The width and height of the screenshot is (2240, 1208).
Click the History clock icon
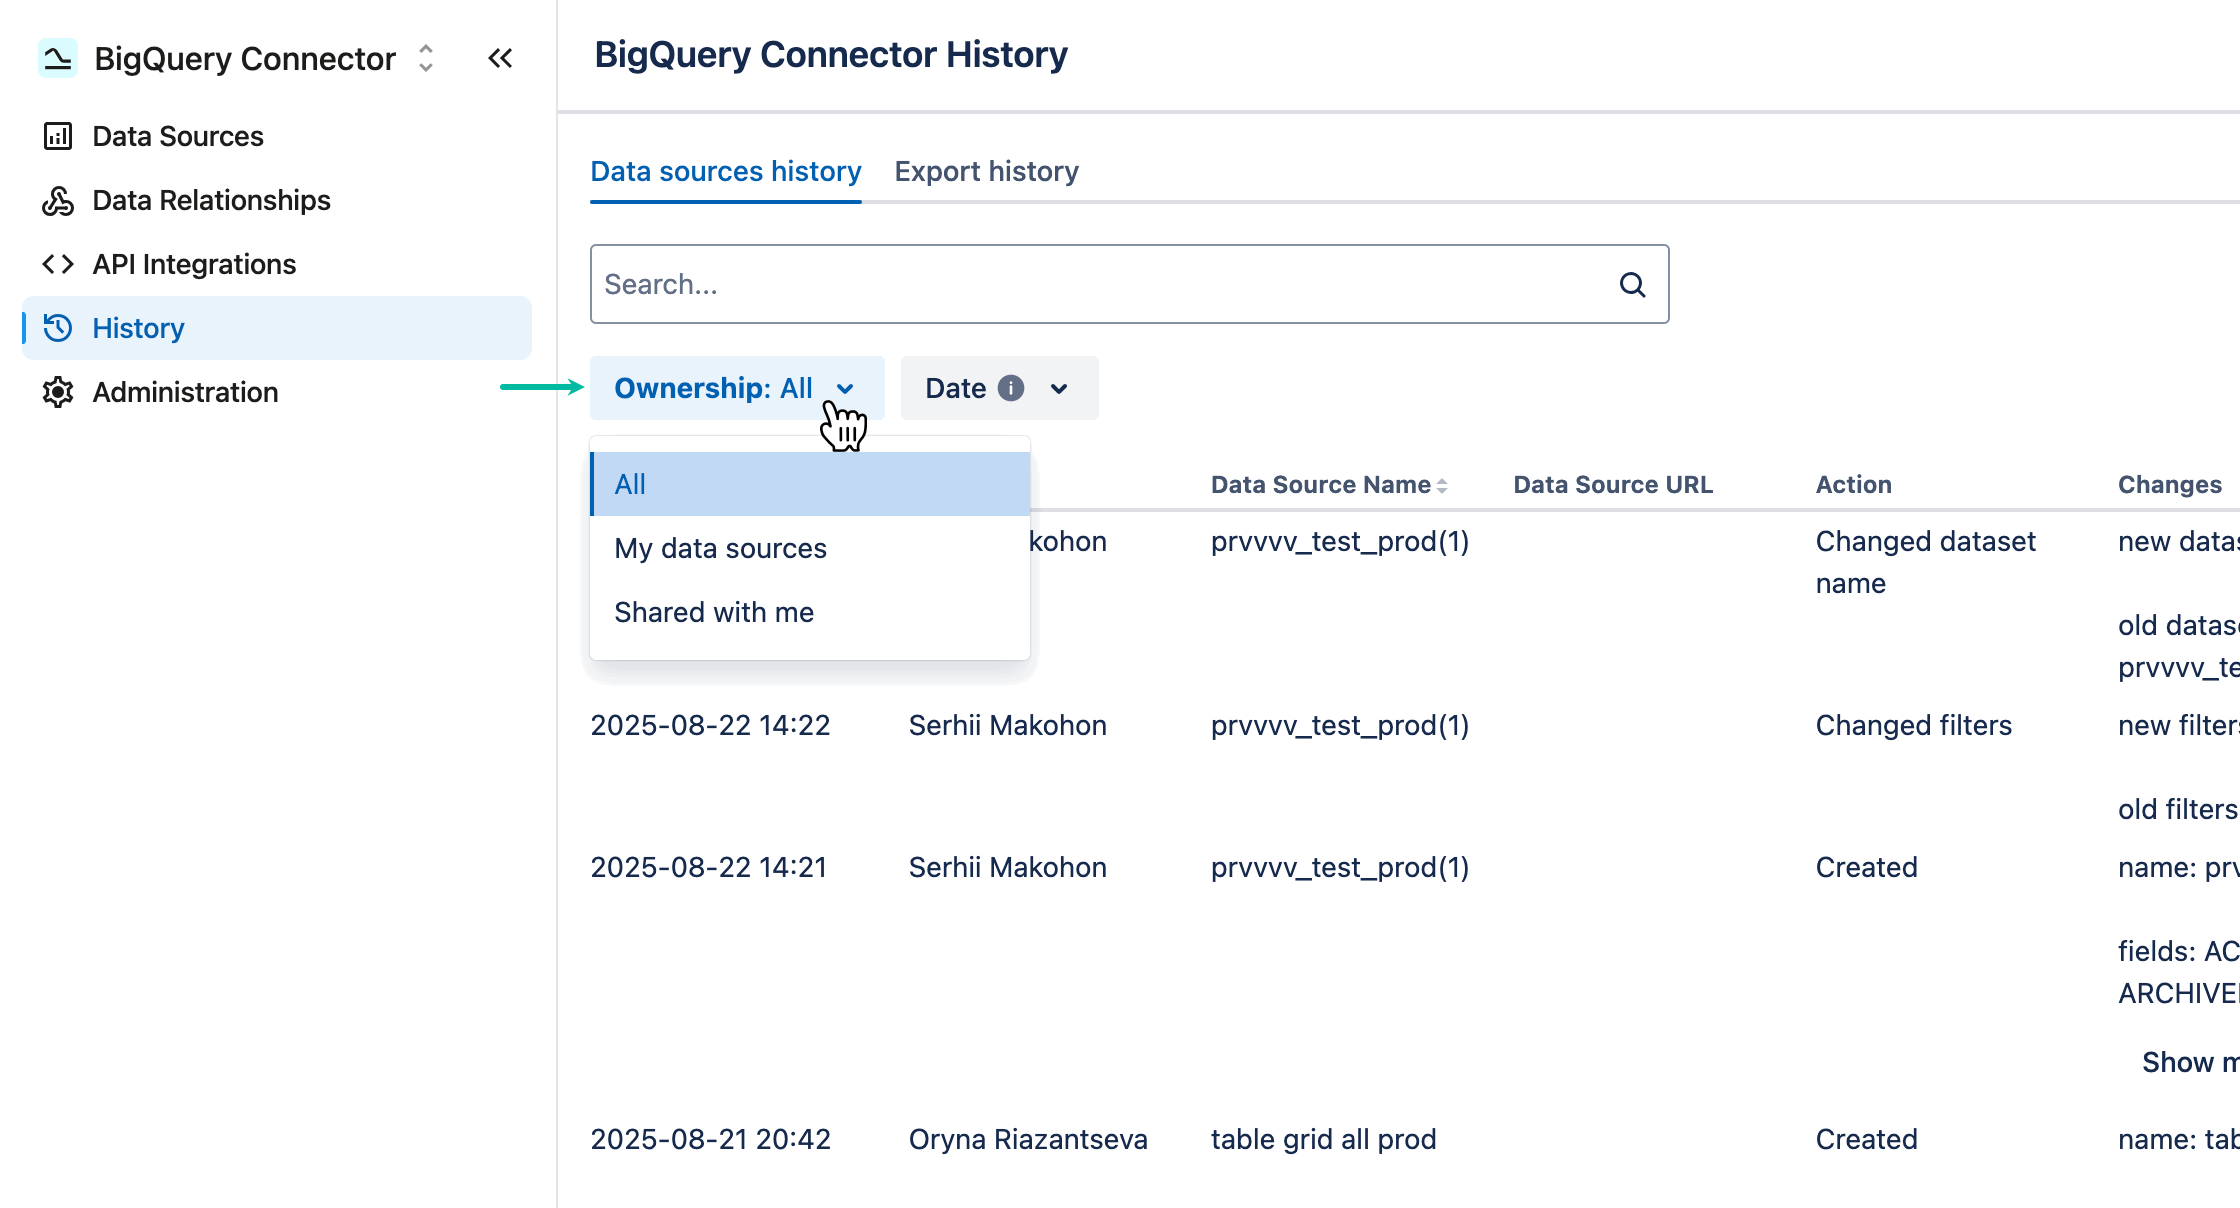click(x=60, y=328)
